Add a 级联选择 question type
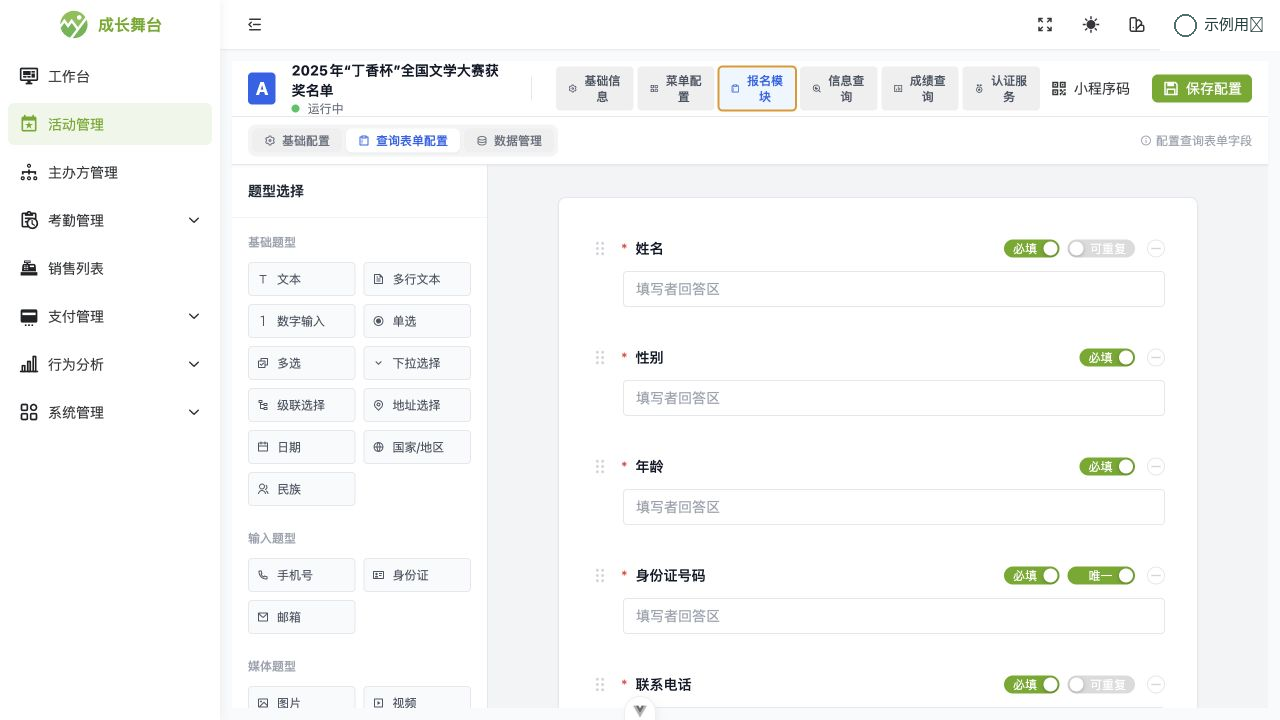1280x720 pixels. [302, 405]
